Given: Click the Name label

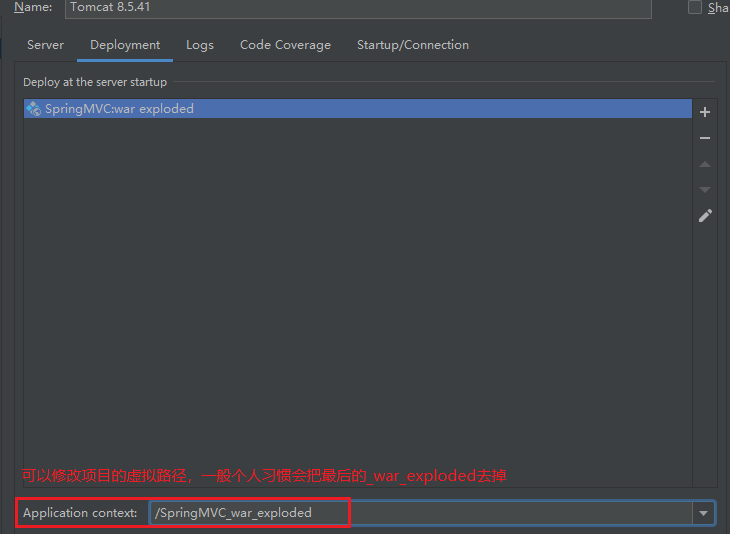Looking at the screenshot, I should click(x=33, y=7).
